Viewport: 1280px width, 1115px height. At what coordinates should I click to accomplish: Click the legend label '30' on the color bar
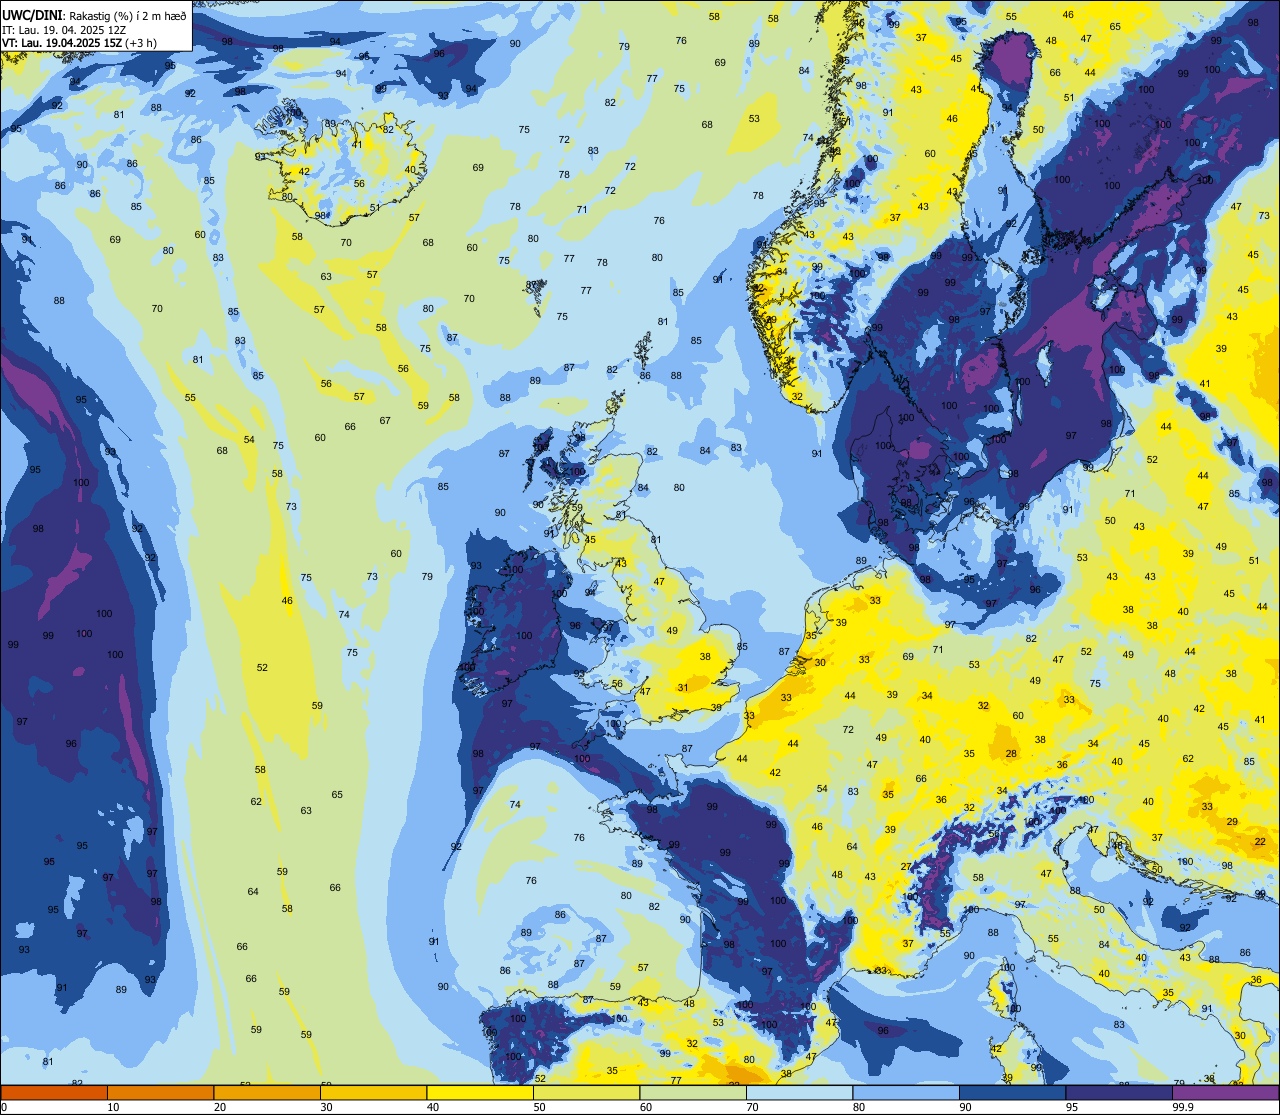point(326,1107)
